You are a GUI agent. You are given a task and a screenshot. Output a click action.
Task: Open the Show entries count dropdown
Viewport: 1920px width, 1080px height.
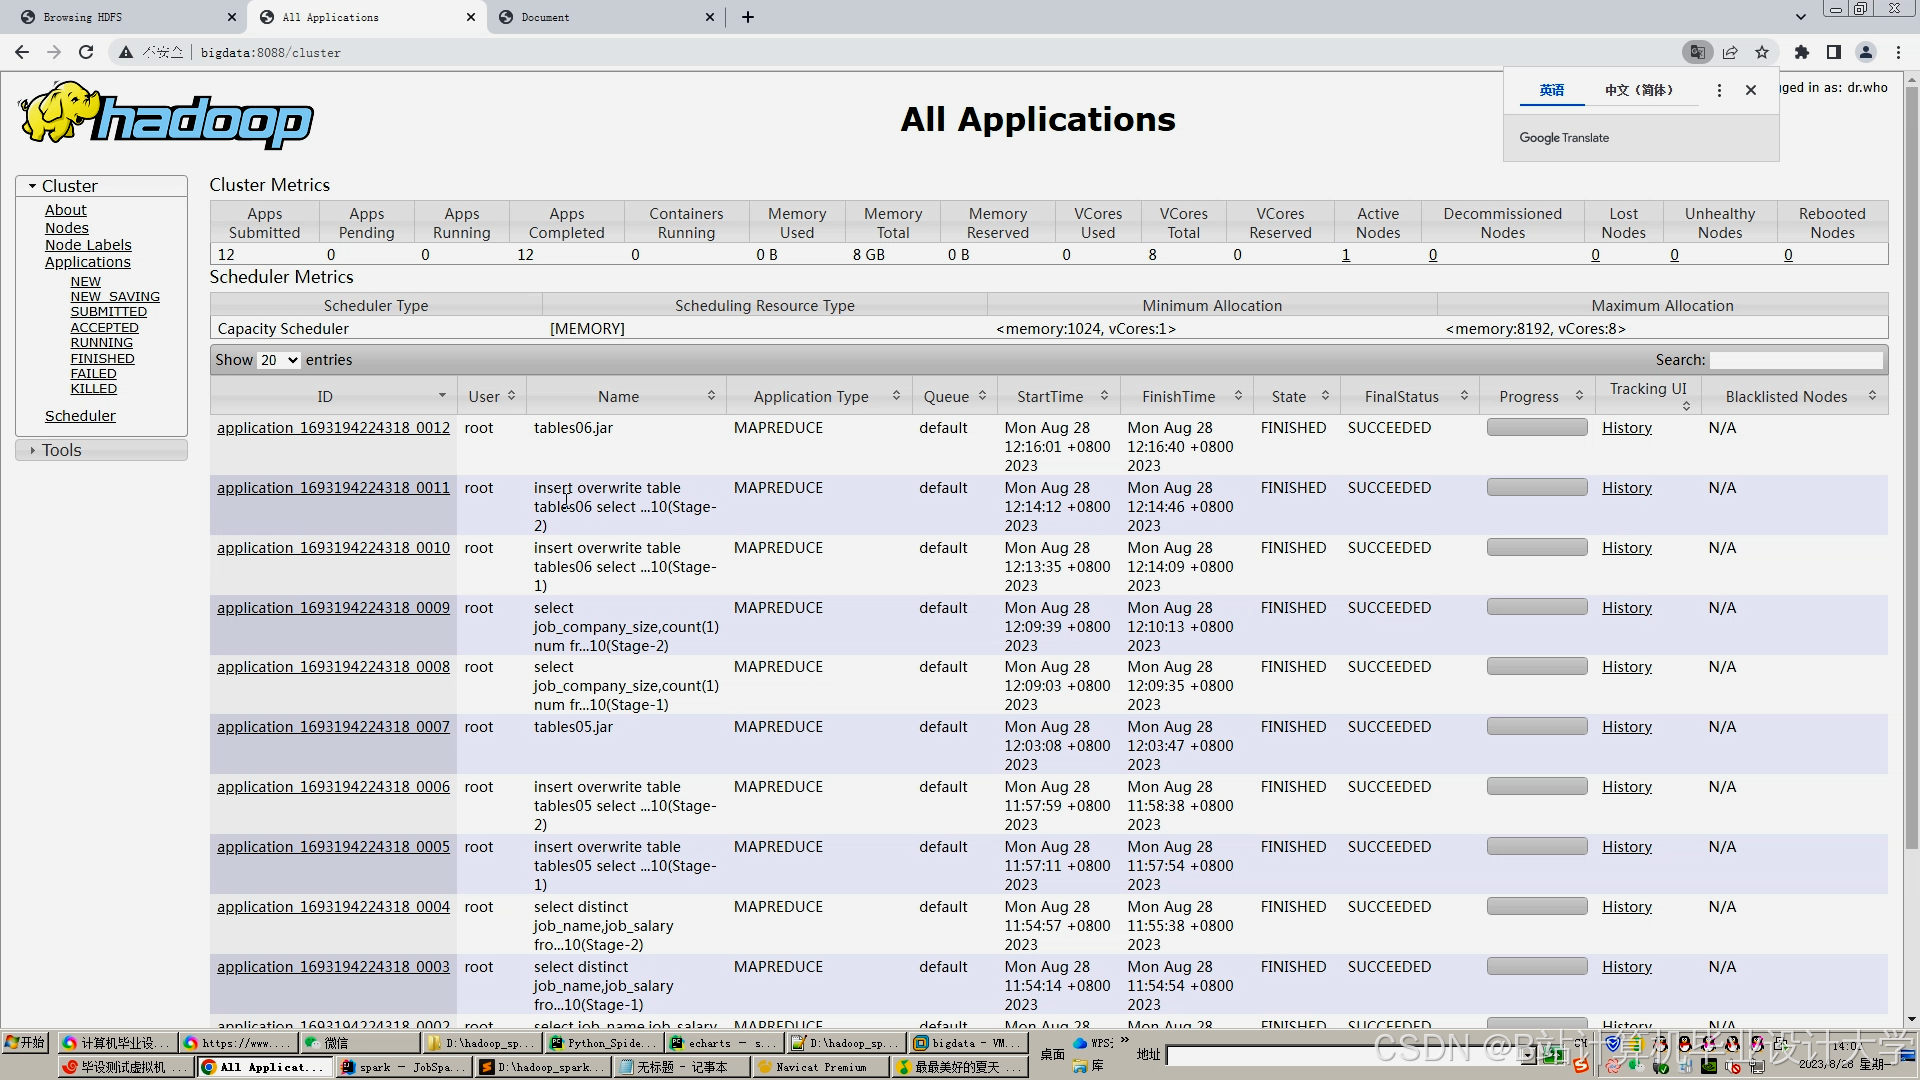[x=279, y=360]
